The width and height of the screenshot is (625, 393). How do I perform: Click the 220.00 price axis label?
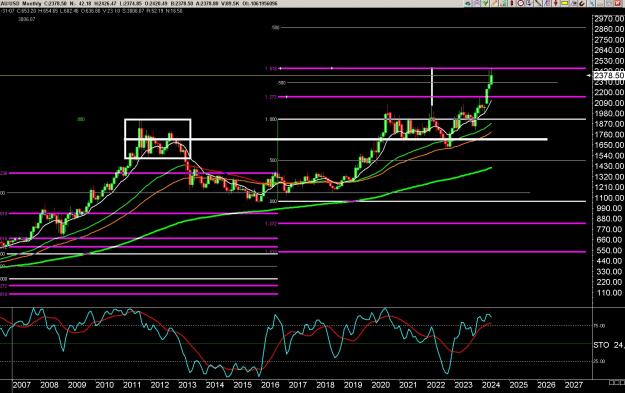pyautogui.click(x=609, y=282)
